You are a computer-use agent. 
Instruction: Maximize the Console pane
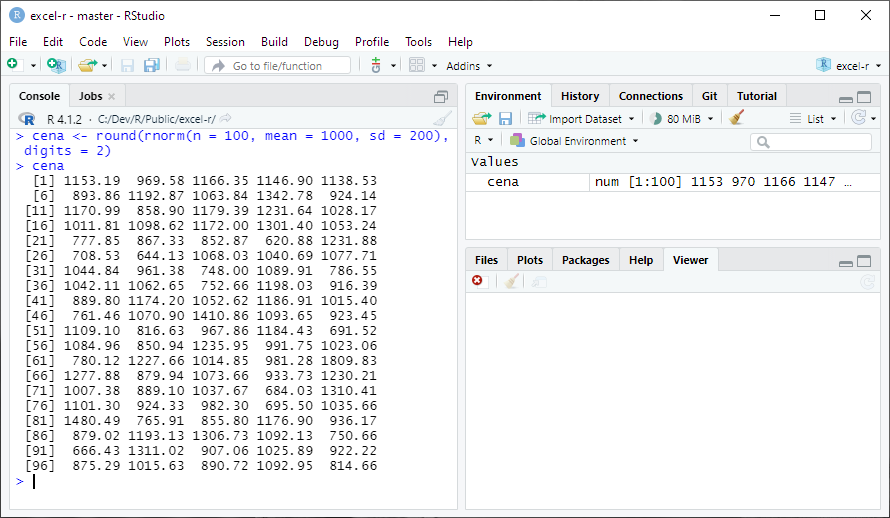pos(441,97)
